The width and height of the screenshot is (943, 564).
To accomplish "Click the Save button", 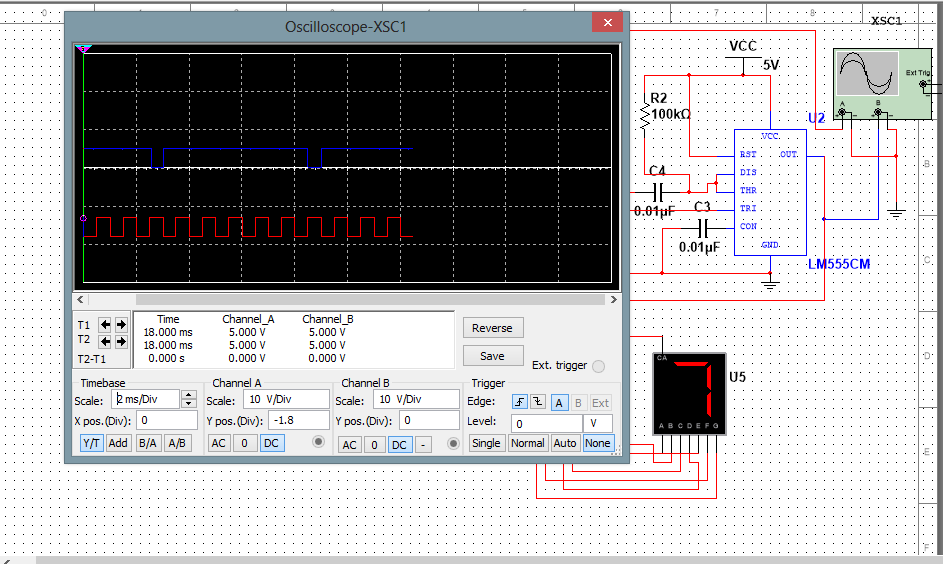I will (493, 356).
